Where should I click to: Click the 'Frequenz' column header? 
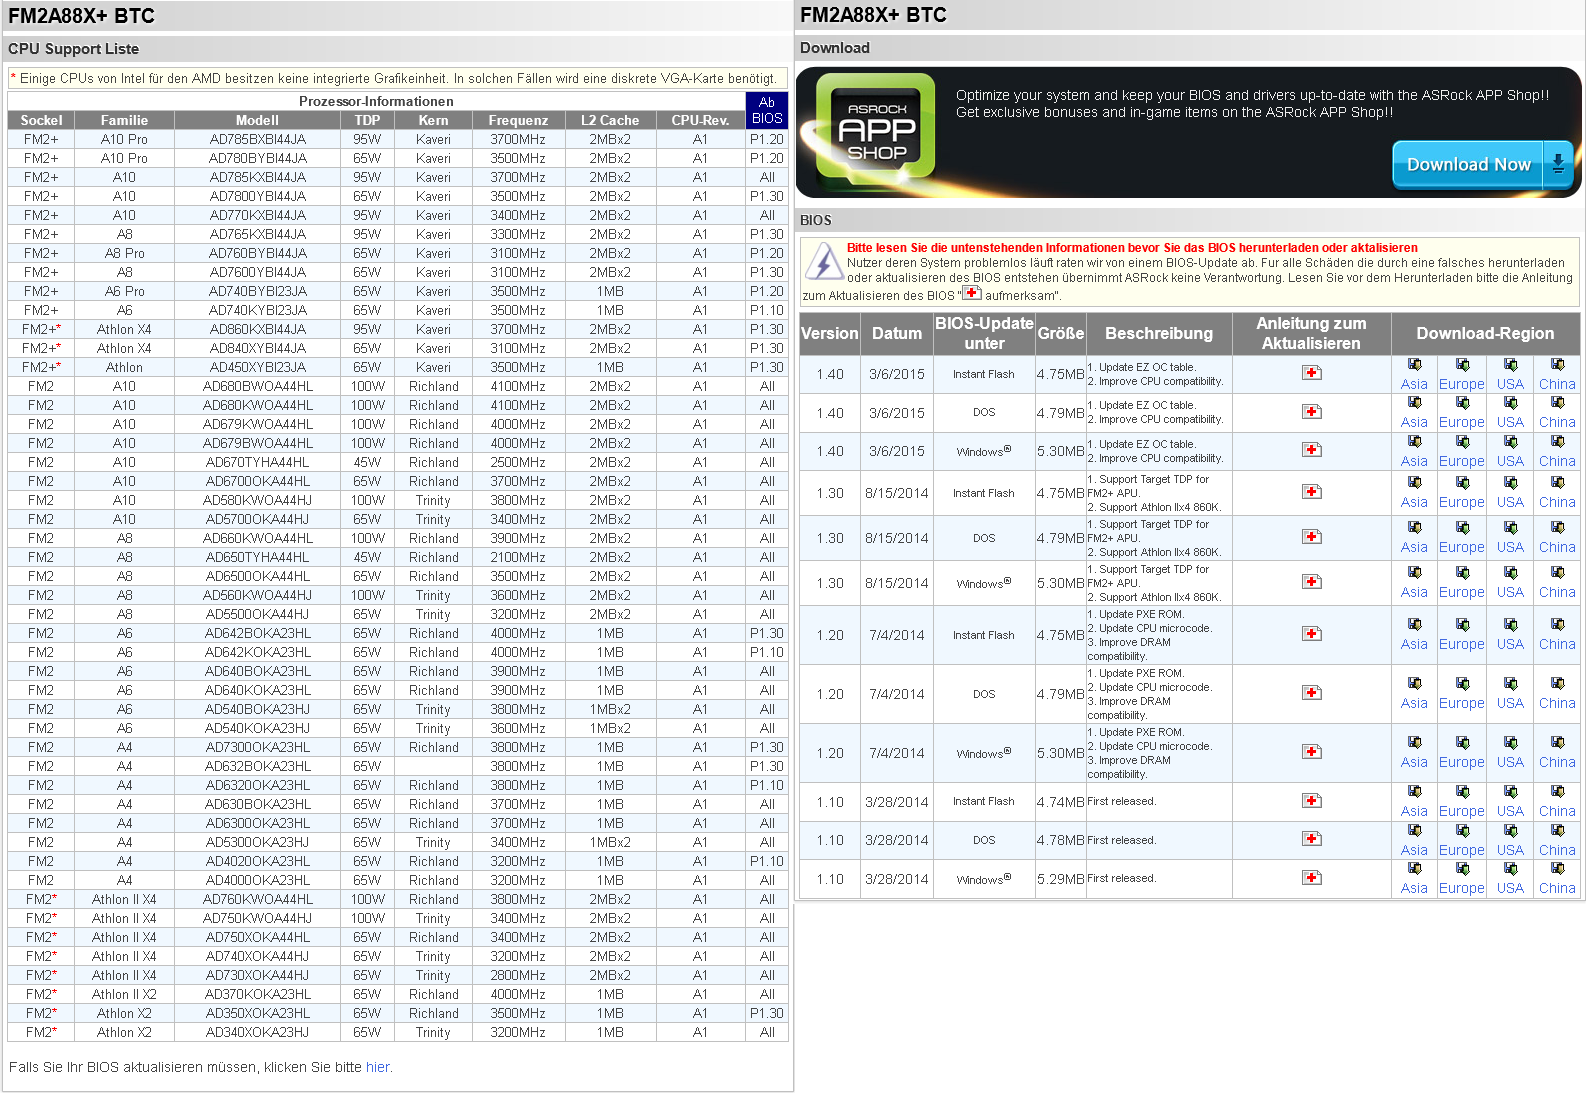click(518, 120)
